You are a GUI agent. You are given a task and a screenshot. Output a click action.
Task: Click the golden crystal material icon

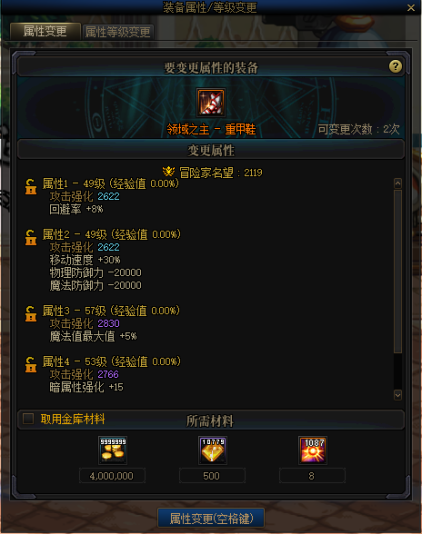click(213, 450)
